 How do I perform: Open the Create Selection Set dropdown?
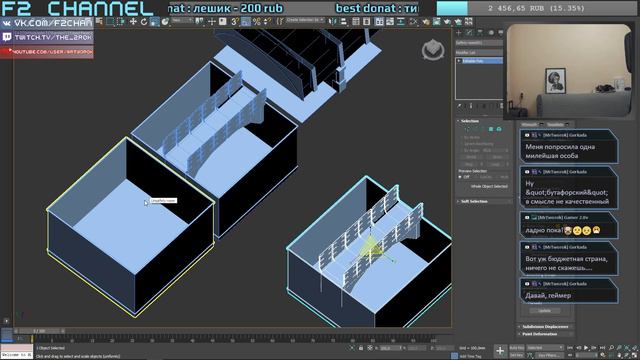tap(305, 20)
